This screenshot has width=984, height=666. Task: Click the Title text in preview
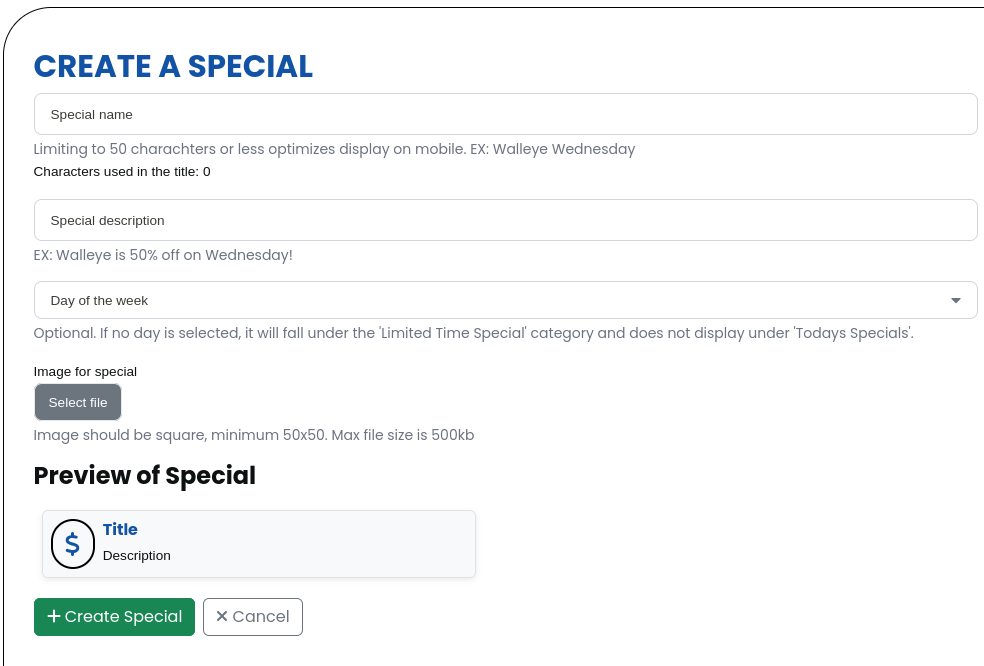click(x=120, y=529)
